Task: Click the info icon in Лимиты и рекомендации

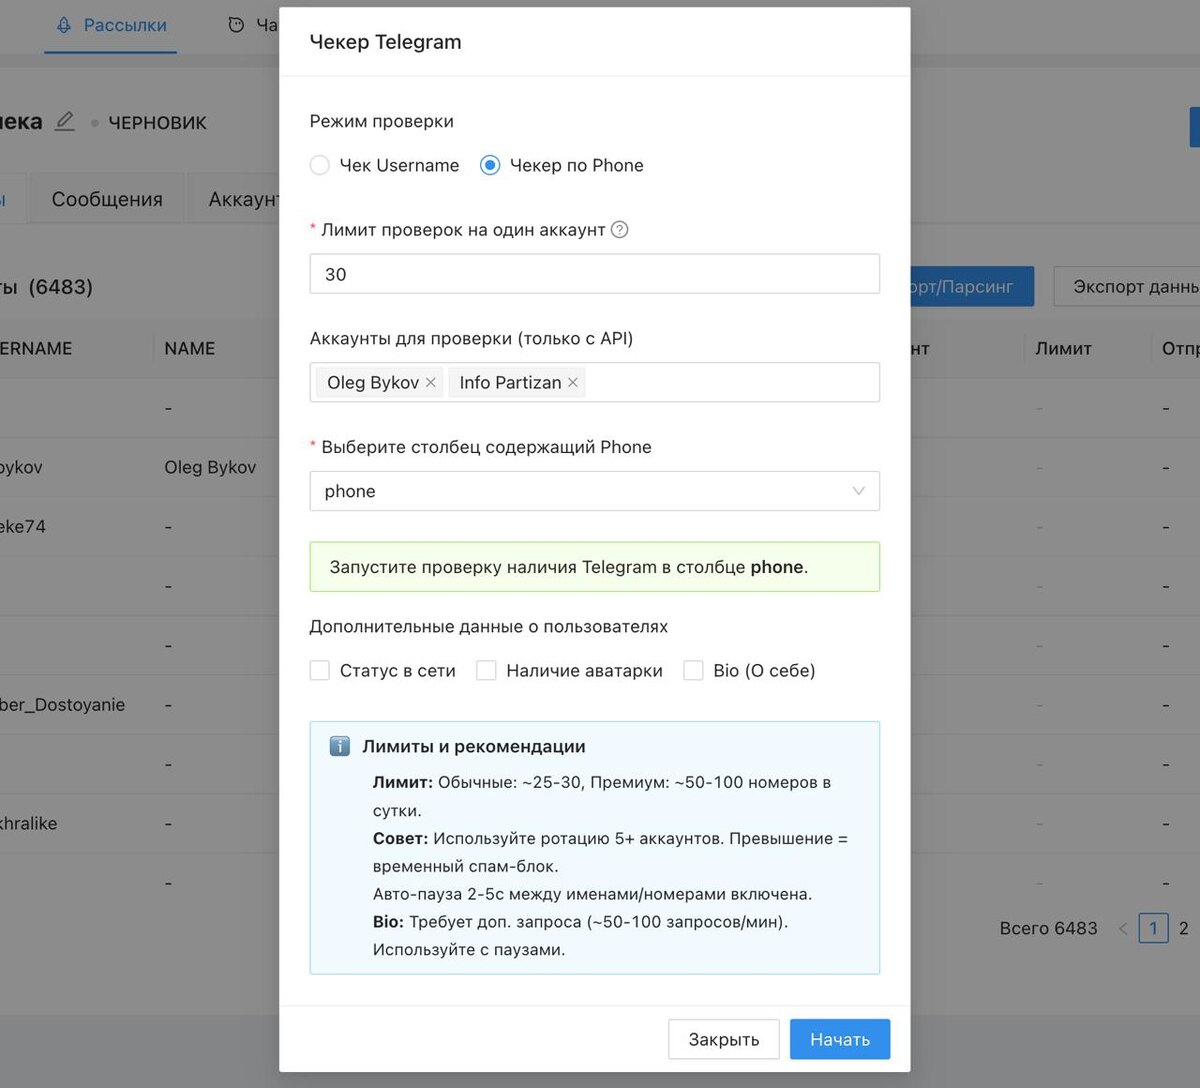Action: point(340,746)
